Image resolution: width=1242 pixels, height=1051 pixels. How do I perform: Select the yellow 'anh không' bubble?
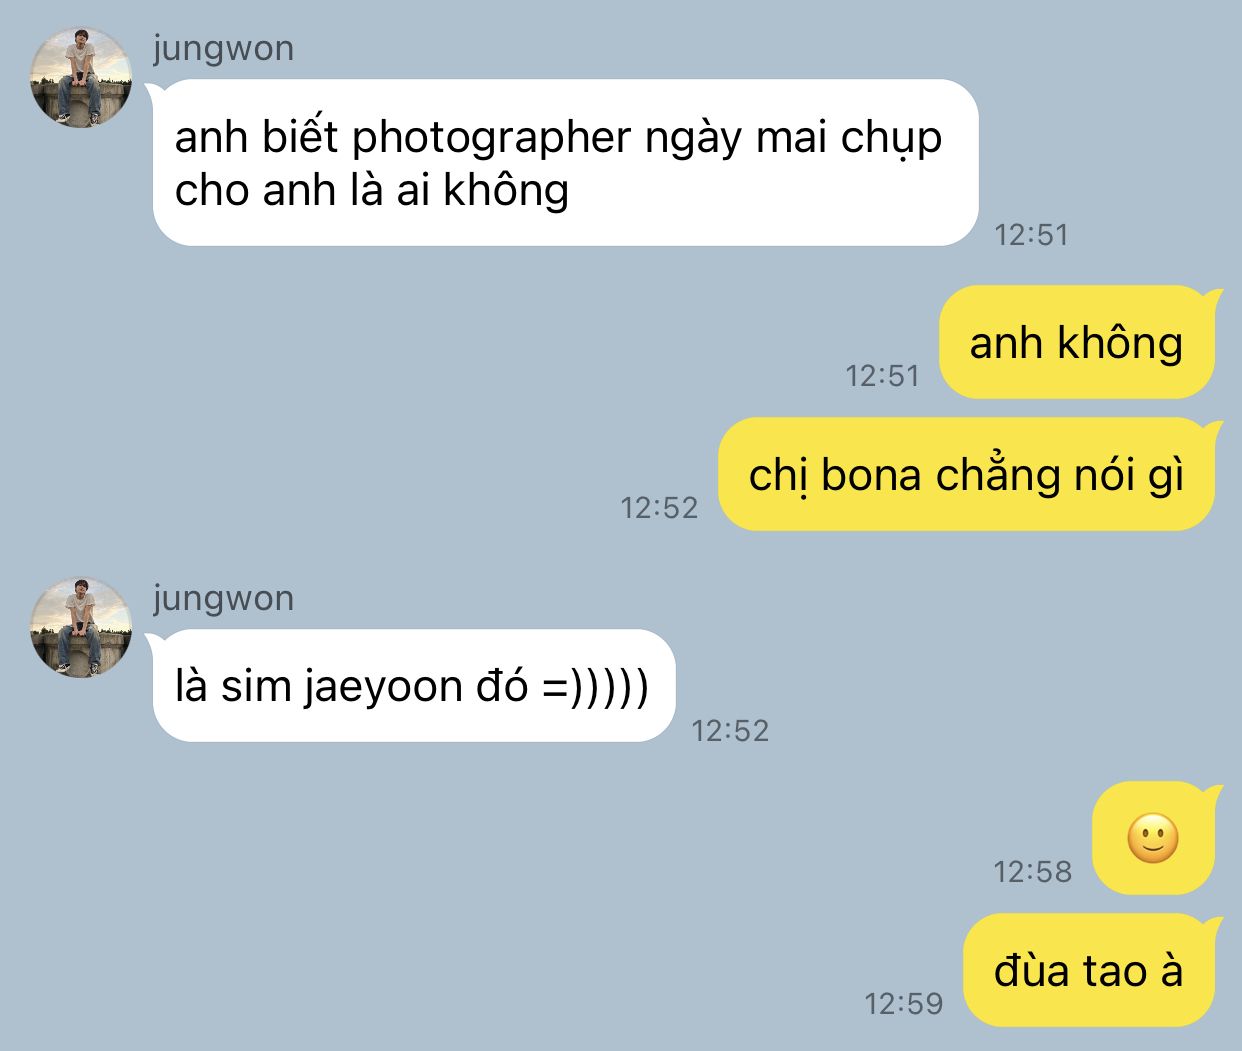(1077, 343)
